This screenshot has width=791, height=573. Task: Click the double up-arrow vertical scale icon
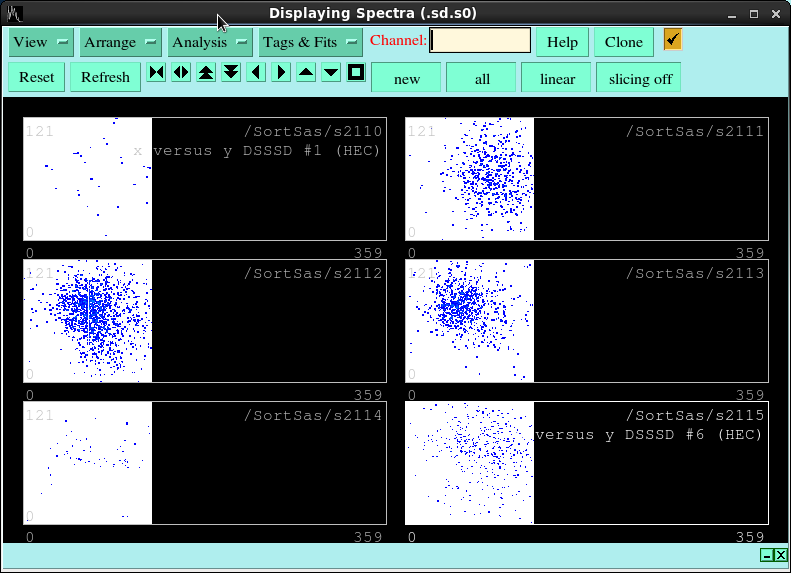[x=206, y=73]
